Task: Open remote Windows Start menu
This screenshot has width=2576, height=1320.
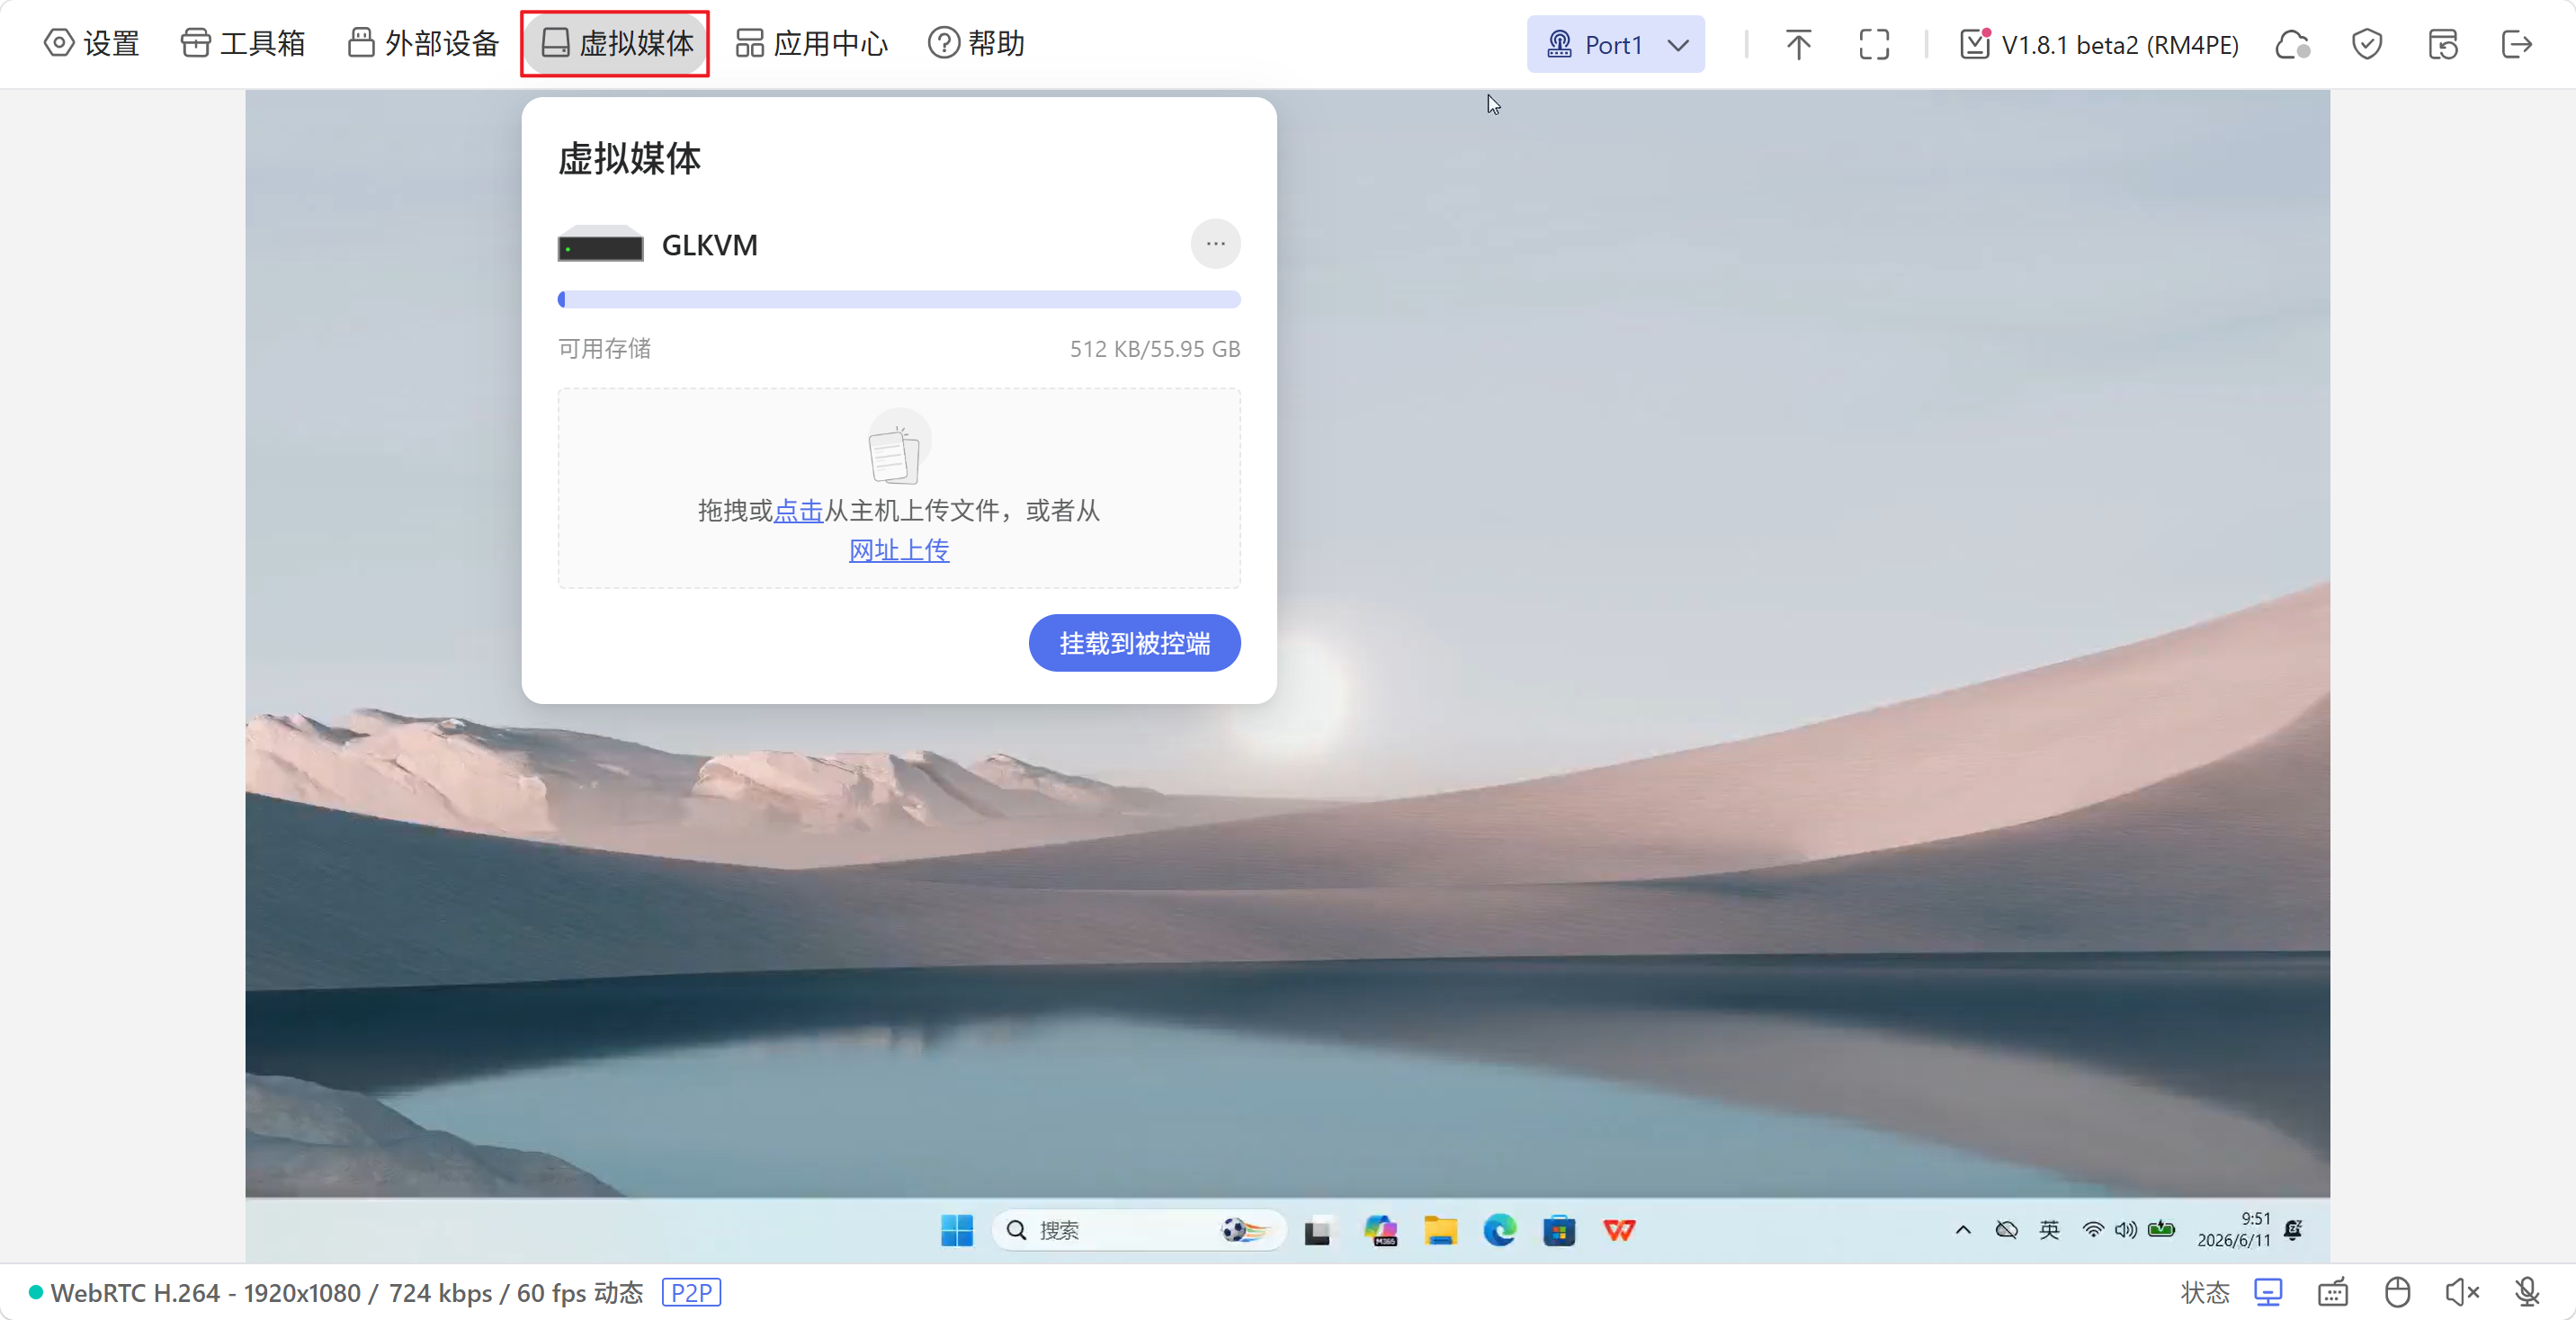Action: tap(957, 1230)
